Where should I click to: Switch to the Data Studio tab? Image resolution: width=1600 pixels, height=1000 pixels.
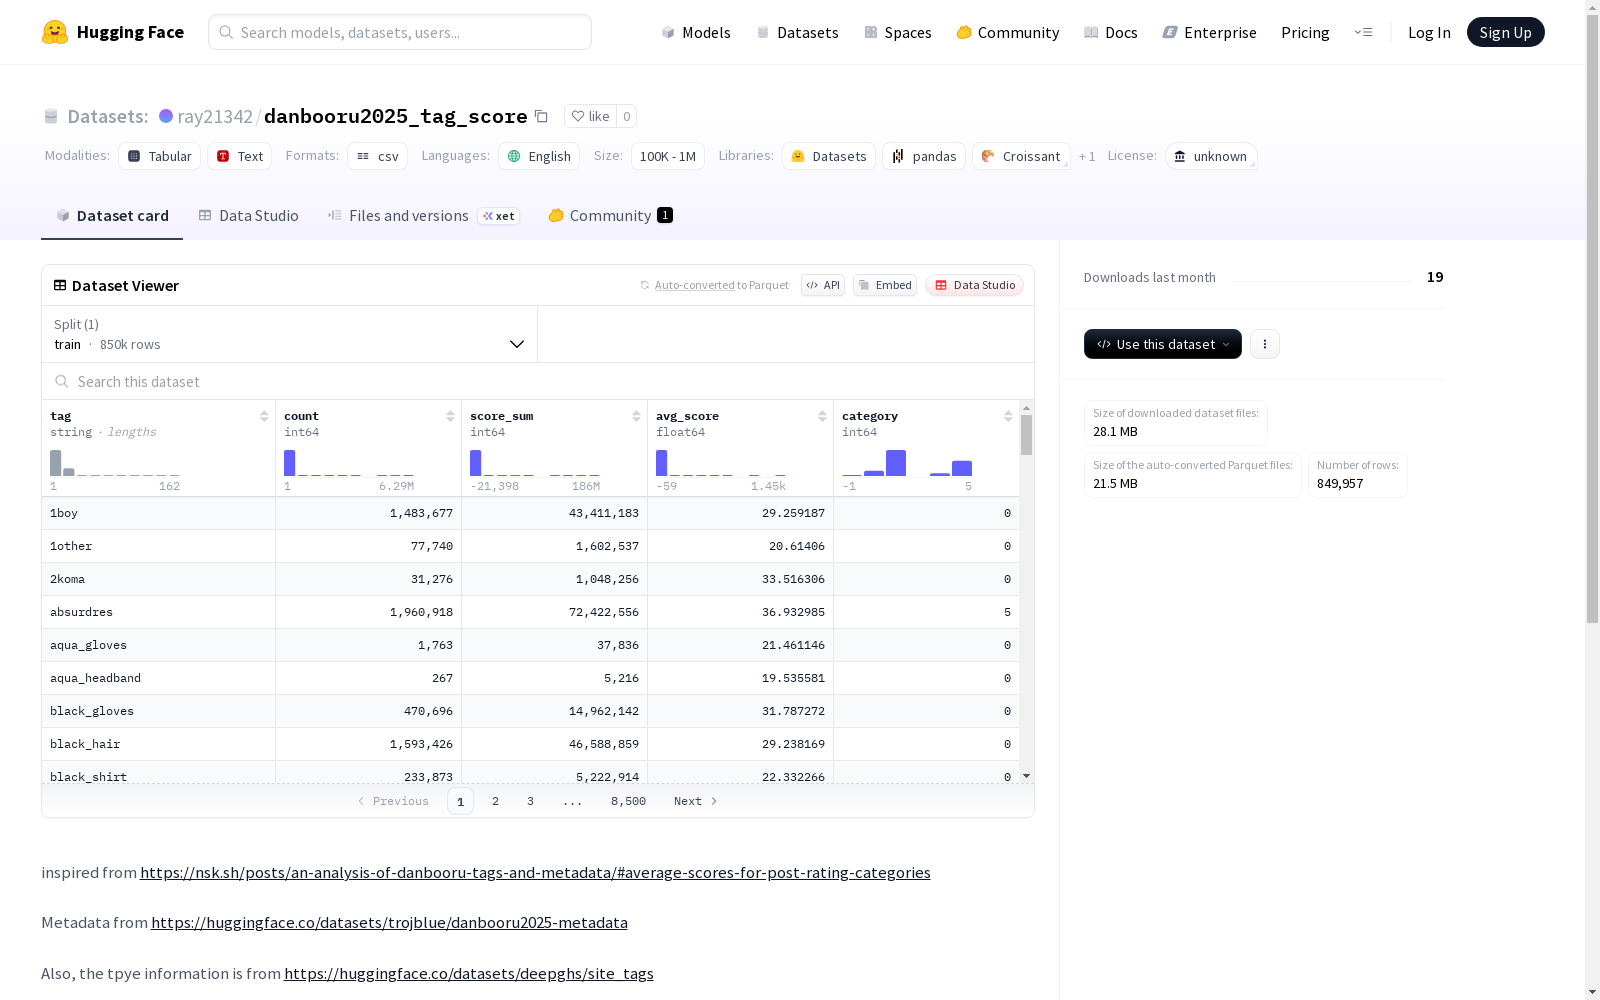coord(248,215)
